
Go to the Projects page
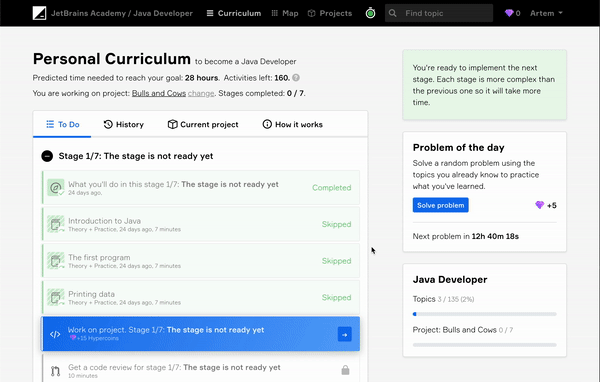point(330,13)
